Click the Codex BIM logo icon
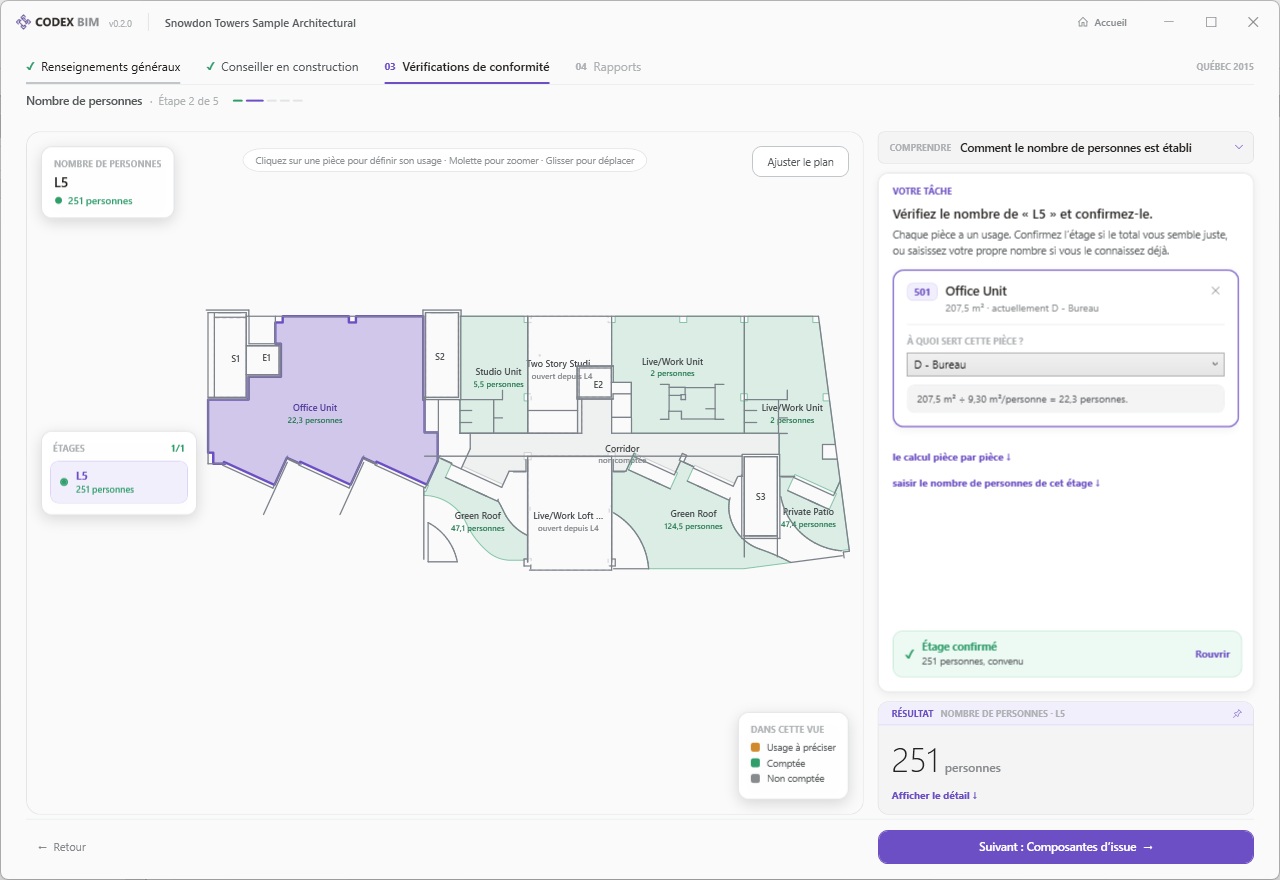 [23, 22]
